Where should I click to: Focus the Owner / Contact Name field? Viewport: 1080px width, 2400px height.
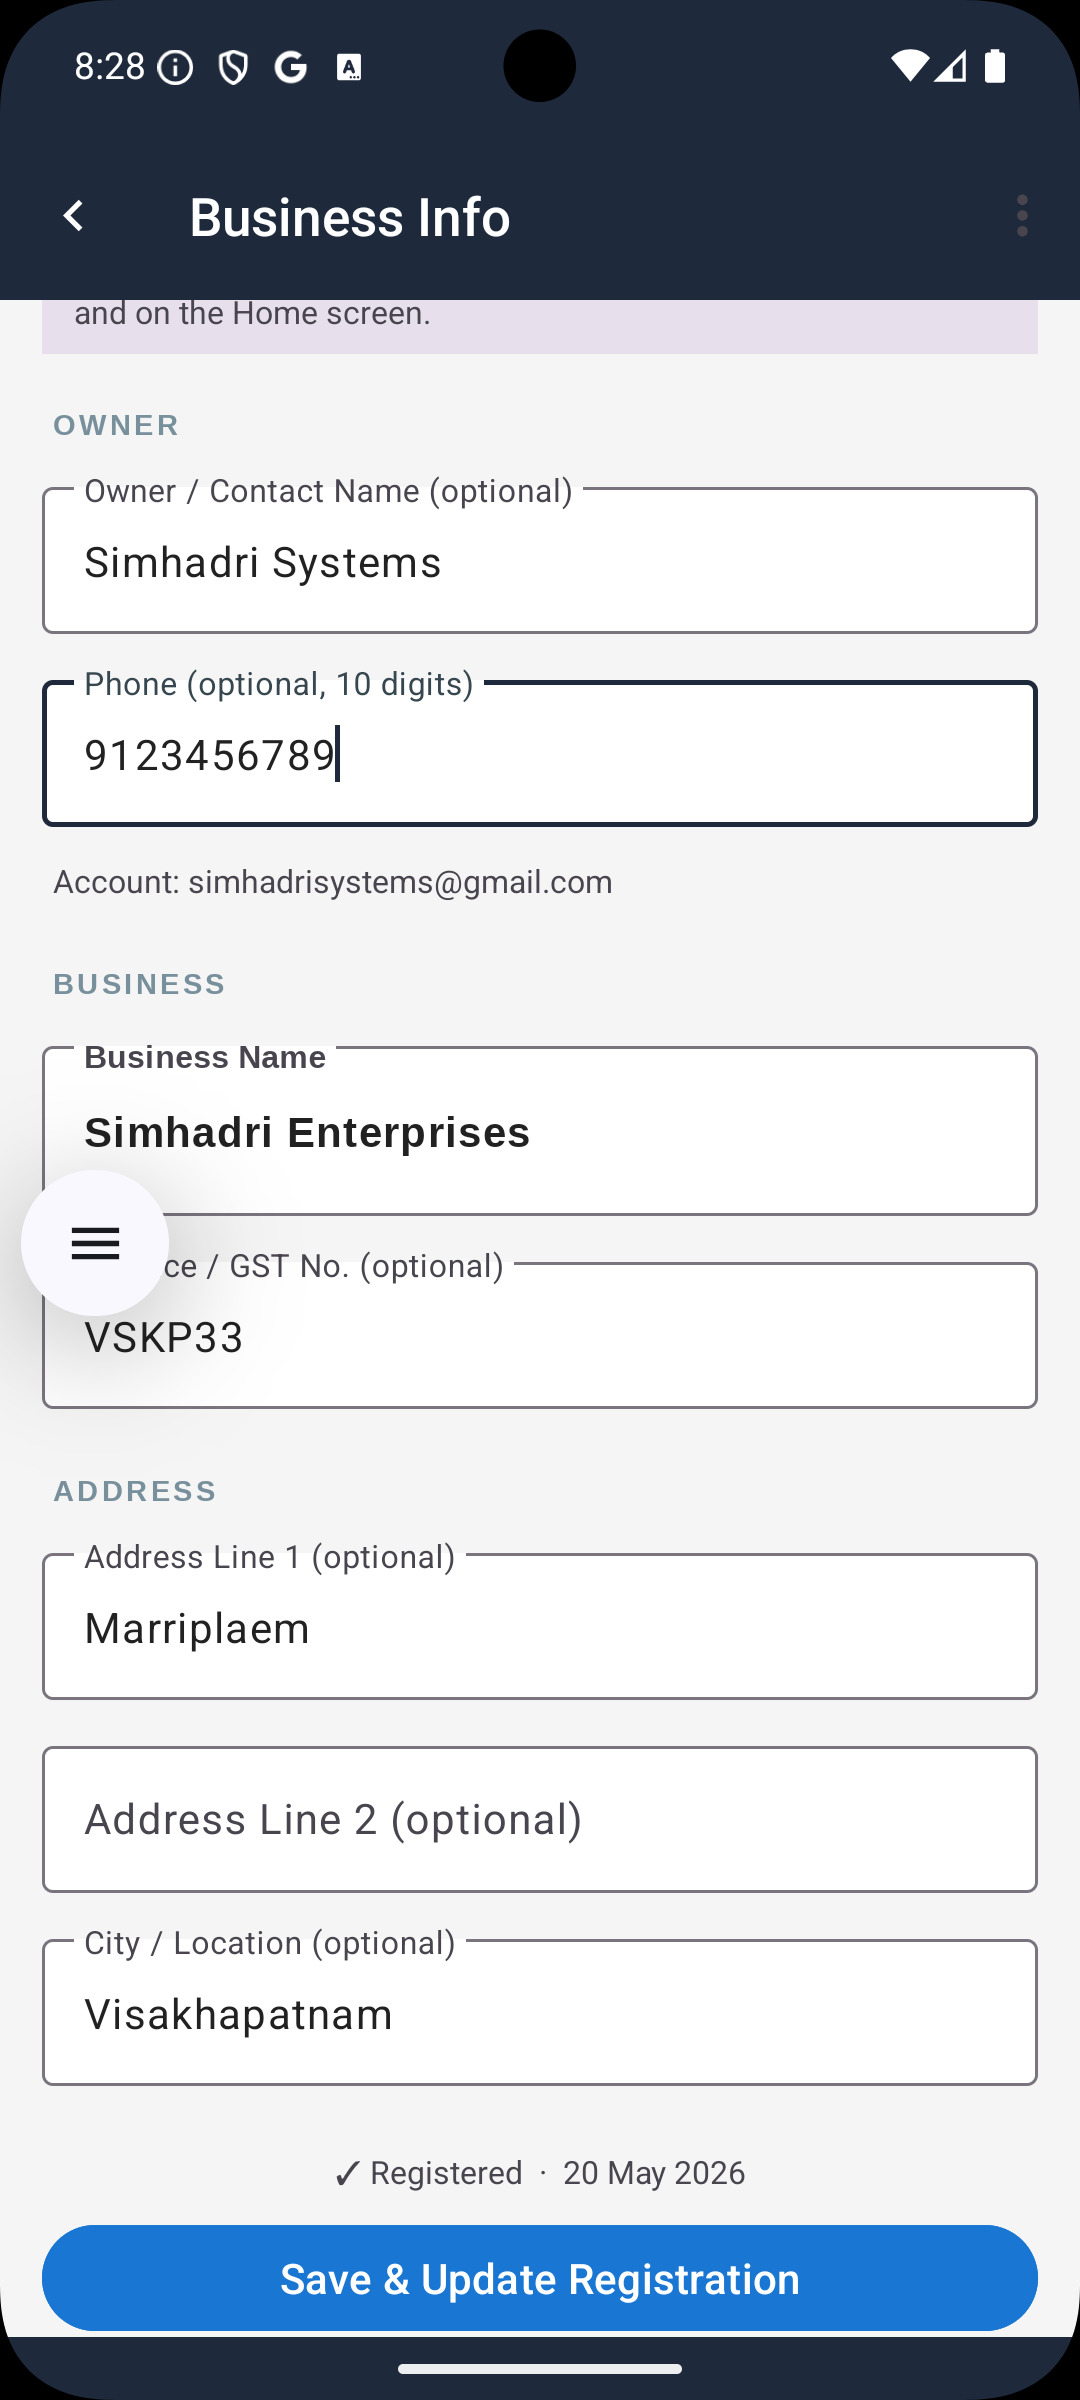[x=540, y=560]
